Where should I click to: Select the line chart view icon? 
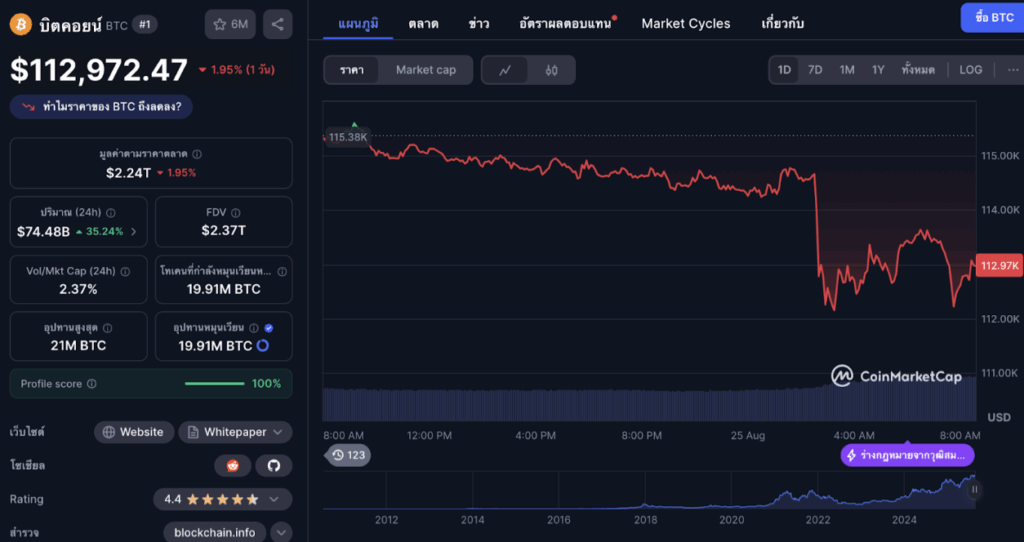point(506,70)
